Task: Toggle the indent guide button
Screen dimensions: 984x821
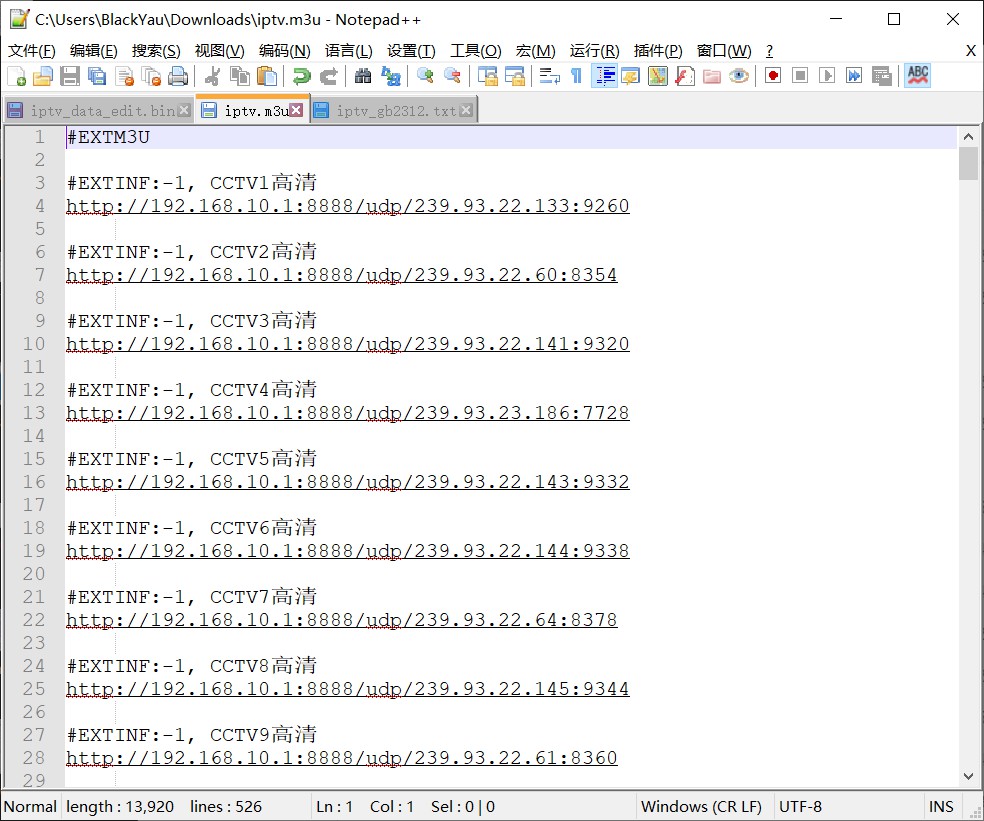Action: click(x=604, y=76)
